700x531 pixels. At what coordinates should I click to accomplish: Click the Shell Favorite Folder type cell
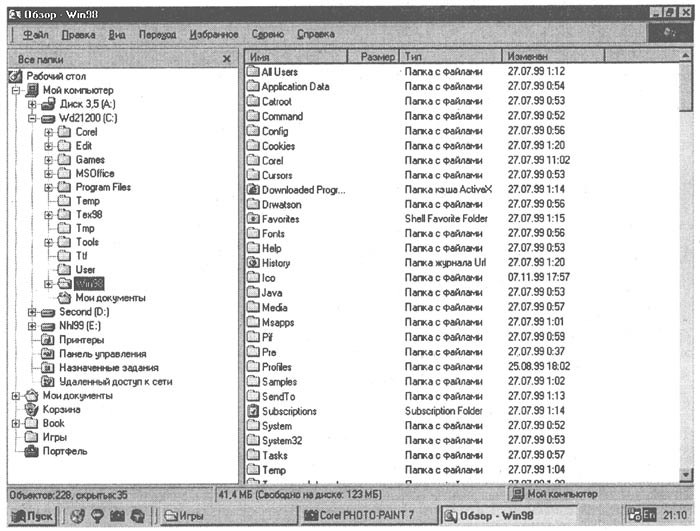pos(446,218)
